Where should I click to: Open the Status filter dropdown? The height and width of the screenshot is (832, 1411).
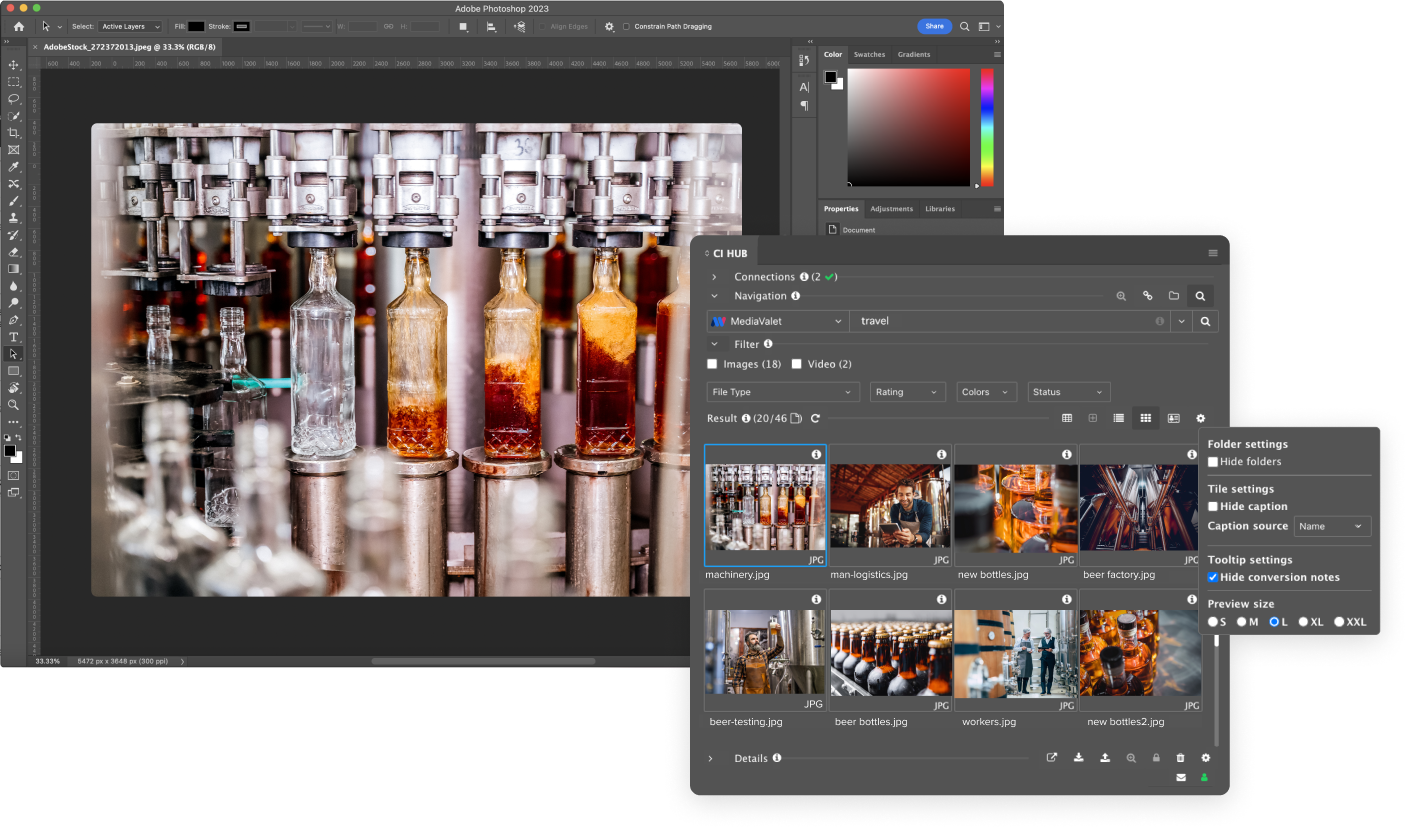click(x=1069, y=392)
